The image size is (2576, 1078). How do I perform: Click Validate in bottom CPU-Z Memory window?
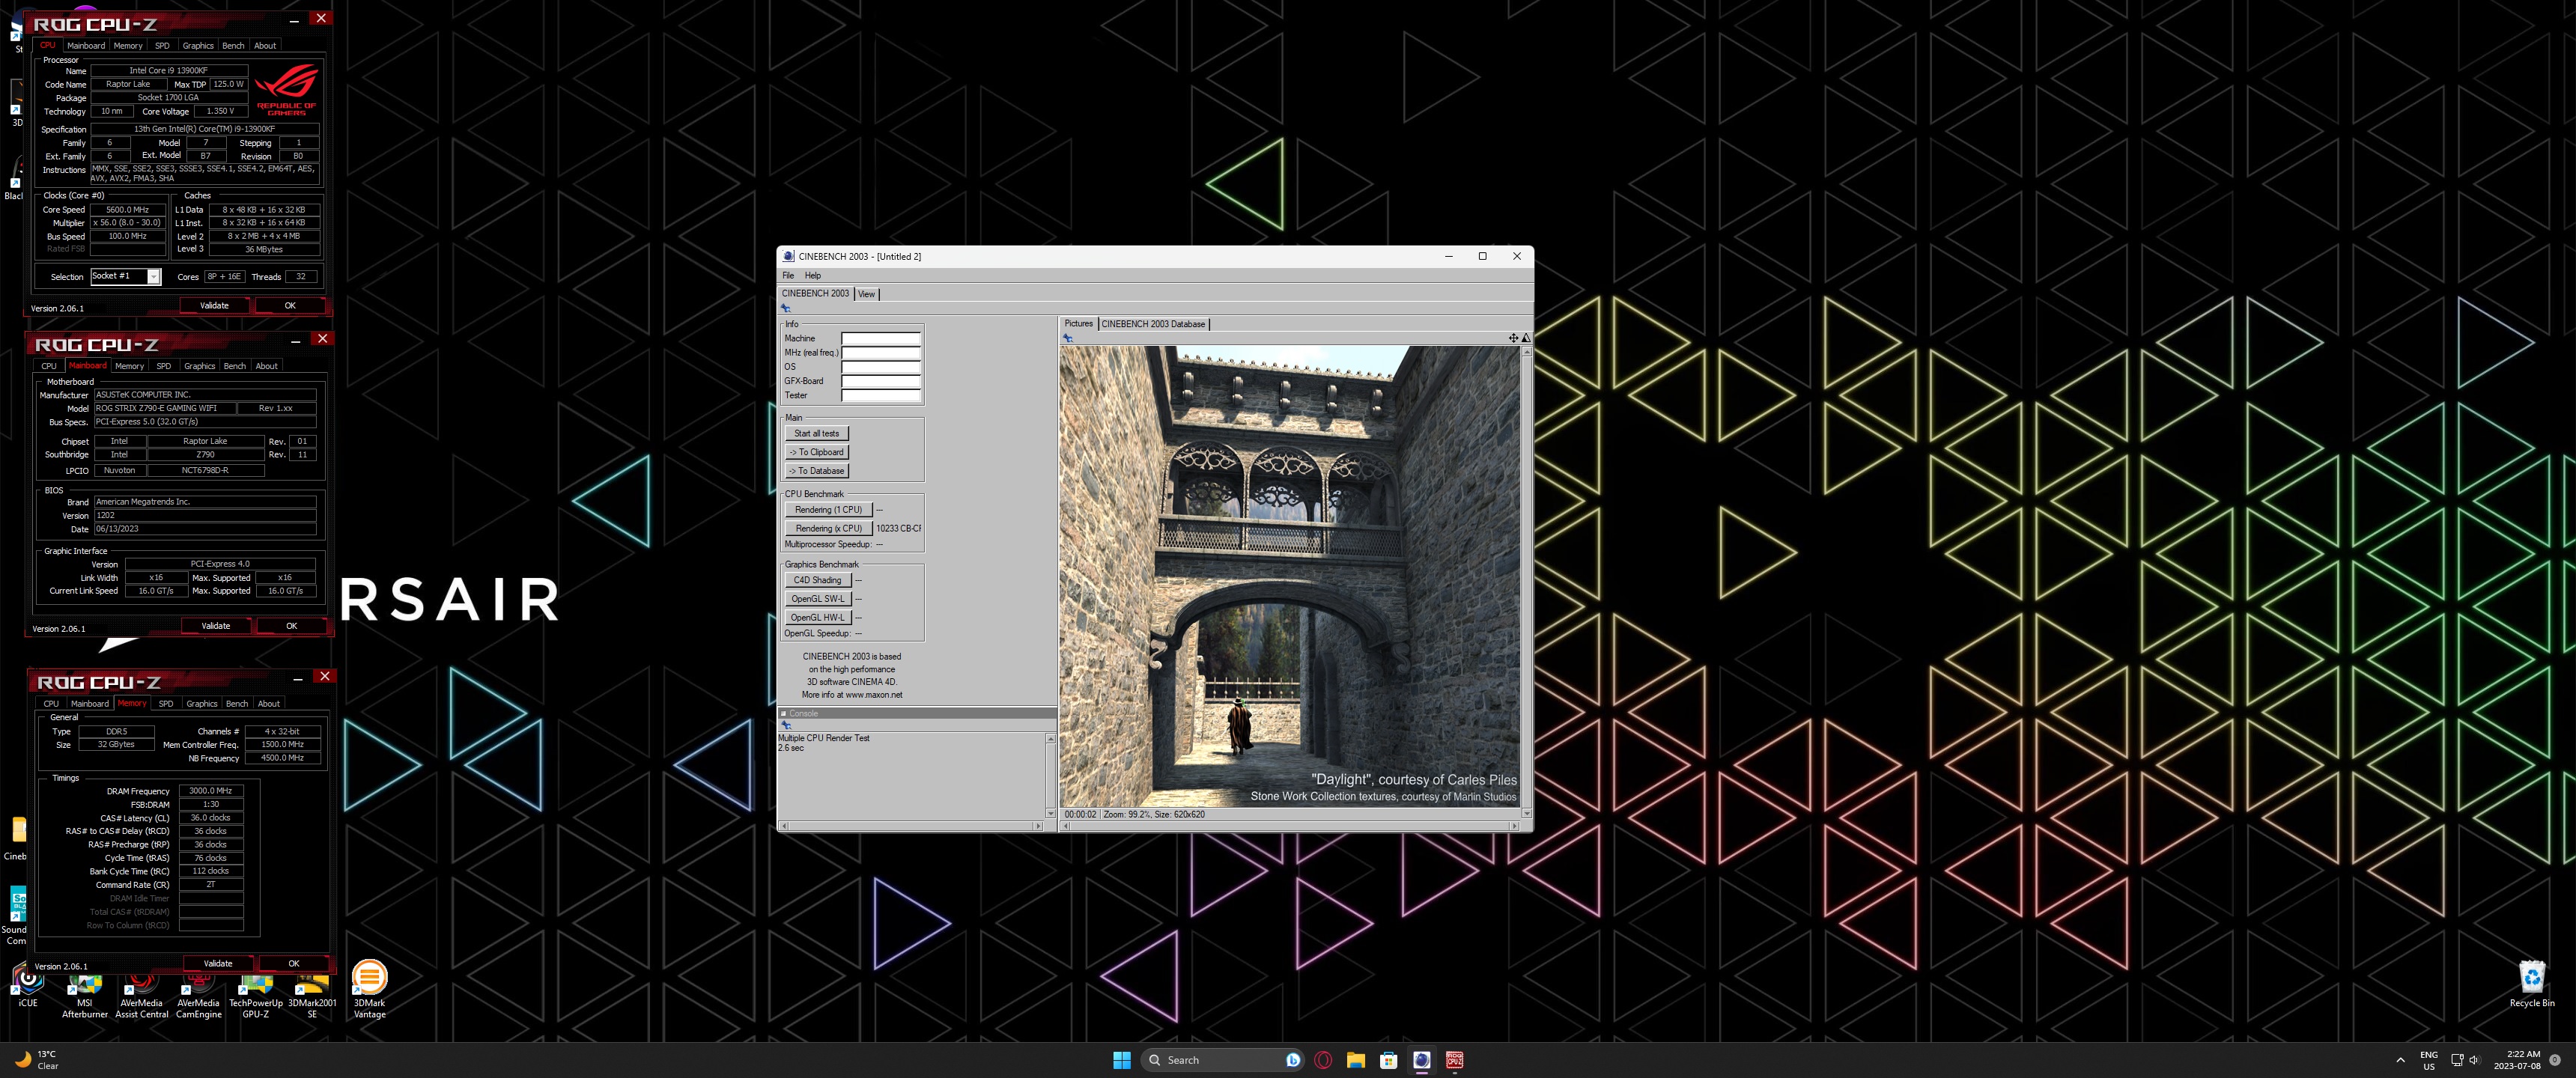click(x=218, y=964)
